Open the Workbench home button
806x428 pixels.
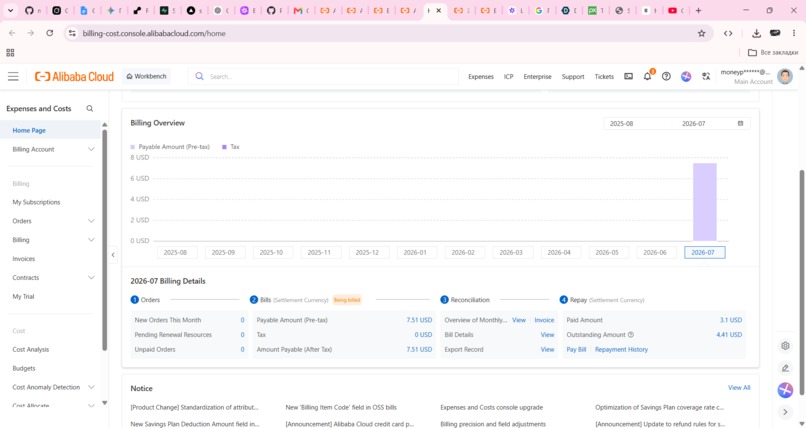tap(146, 77)
